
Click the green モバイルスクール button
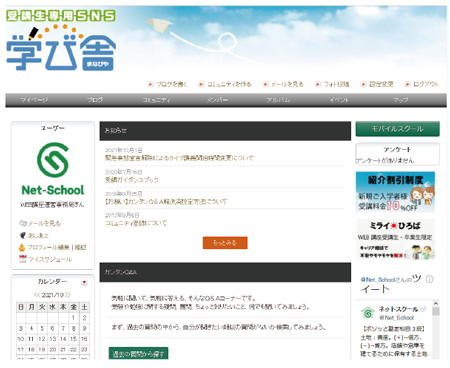pyautogui.click(x=397, y=129)
